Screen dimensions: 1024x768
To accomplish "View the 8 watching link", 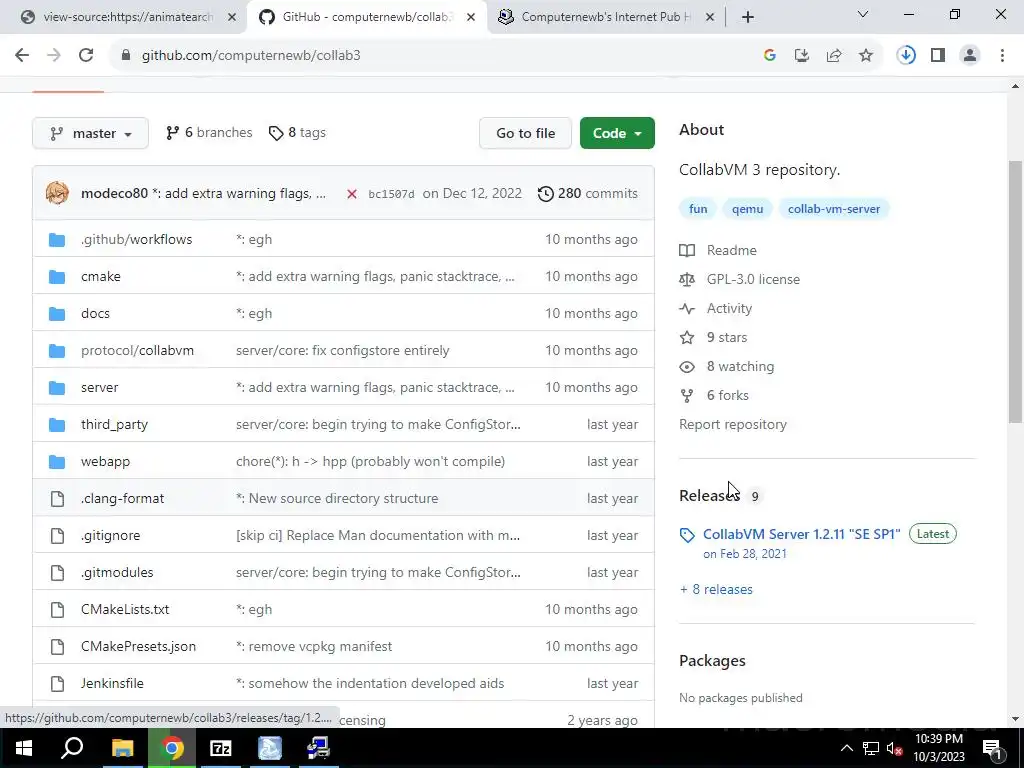I will pyautogui.click(x=740, y=366).
